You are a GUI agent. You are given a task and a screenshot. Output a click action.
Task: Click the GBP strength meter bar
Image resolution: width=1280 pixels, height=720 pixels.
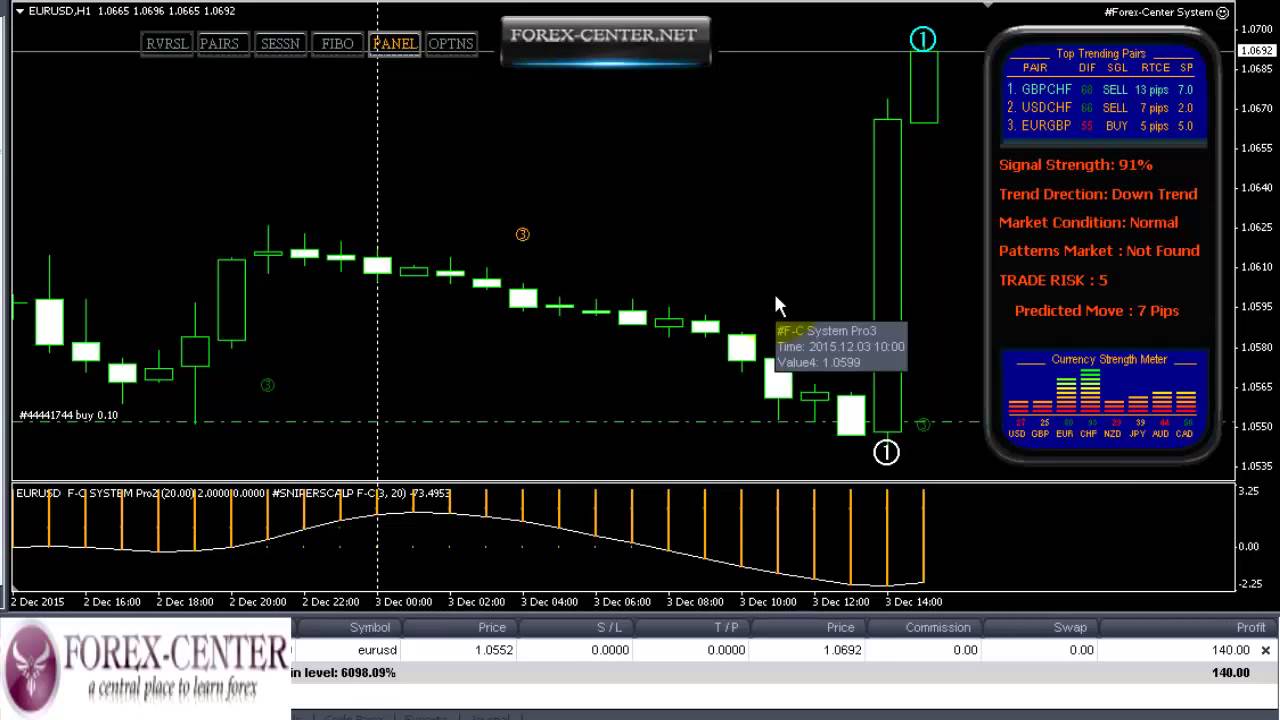tap(1041, 407)
